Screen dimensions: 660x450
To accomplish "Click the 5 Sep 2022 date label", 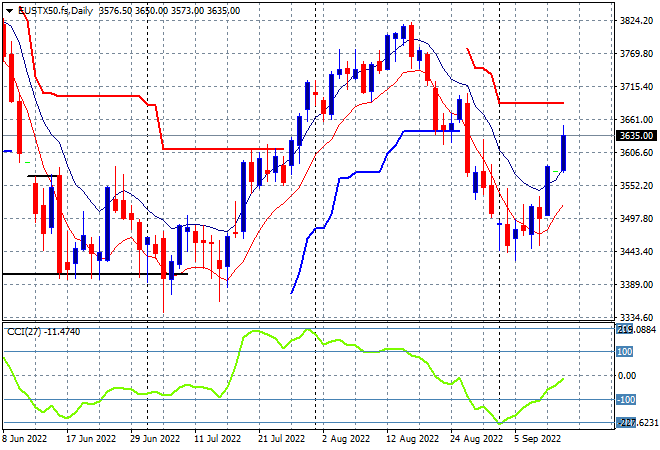I will click(538, 439).
